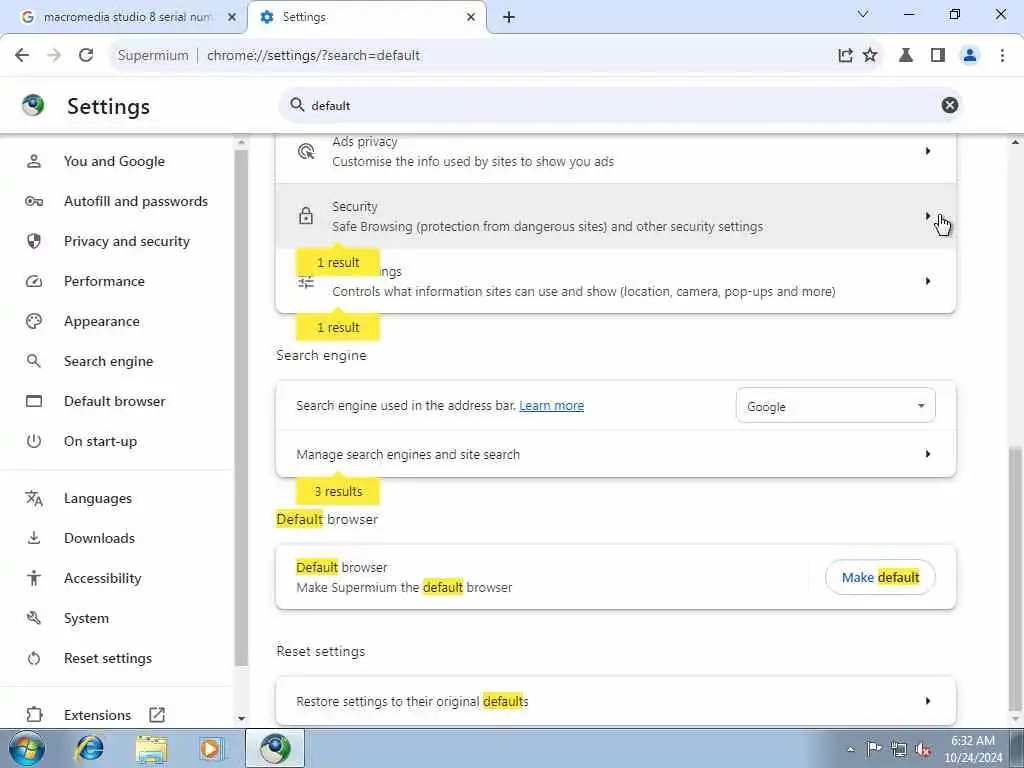Clear the settings search with the X icon
This screenshot has height=768, width=1024.
pyautogui.click(x=950, y=105)
